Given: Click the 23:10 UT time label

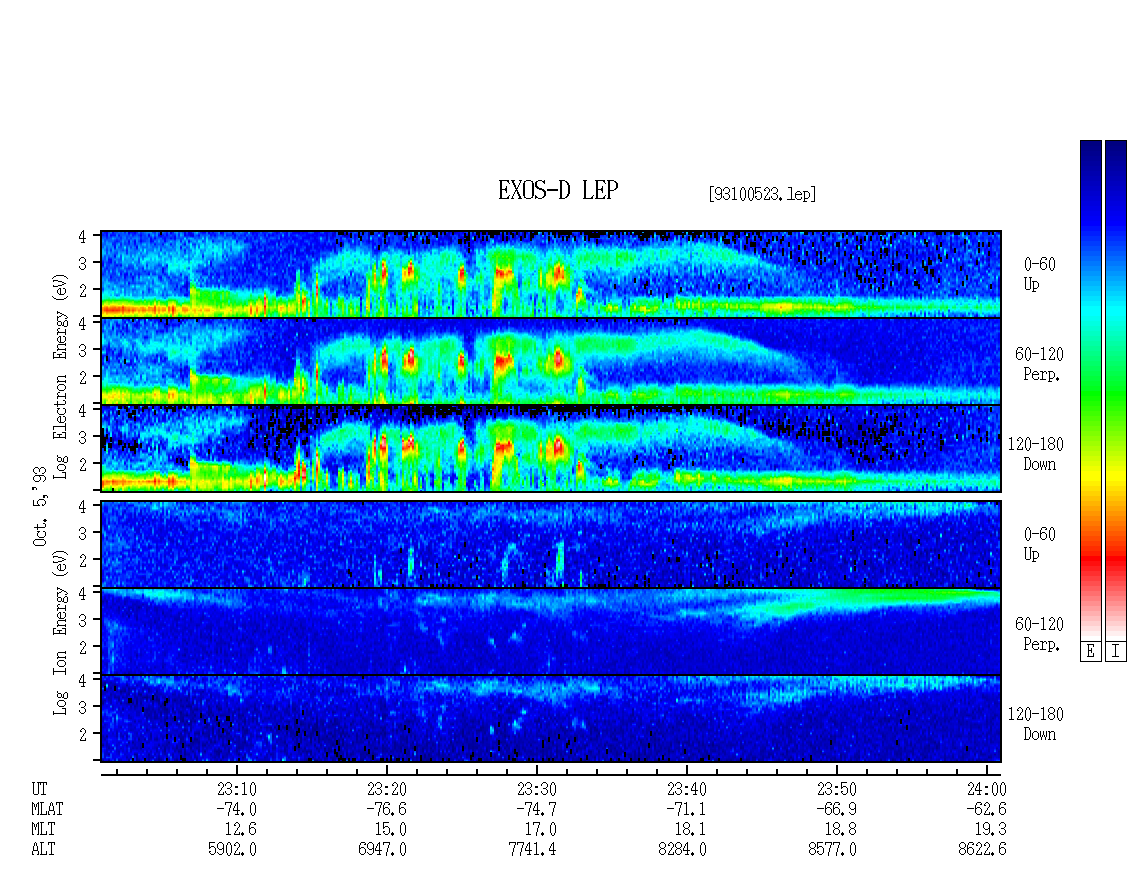Looking at the screenshot, I should [237, 789].
